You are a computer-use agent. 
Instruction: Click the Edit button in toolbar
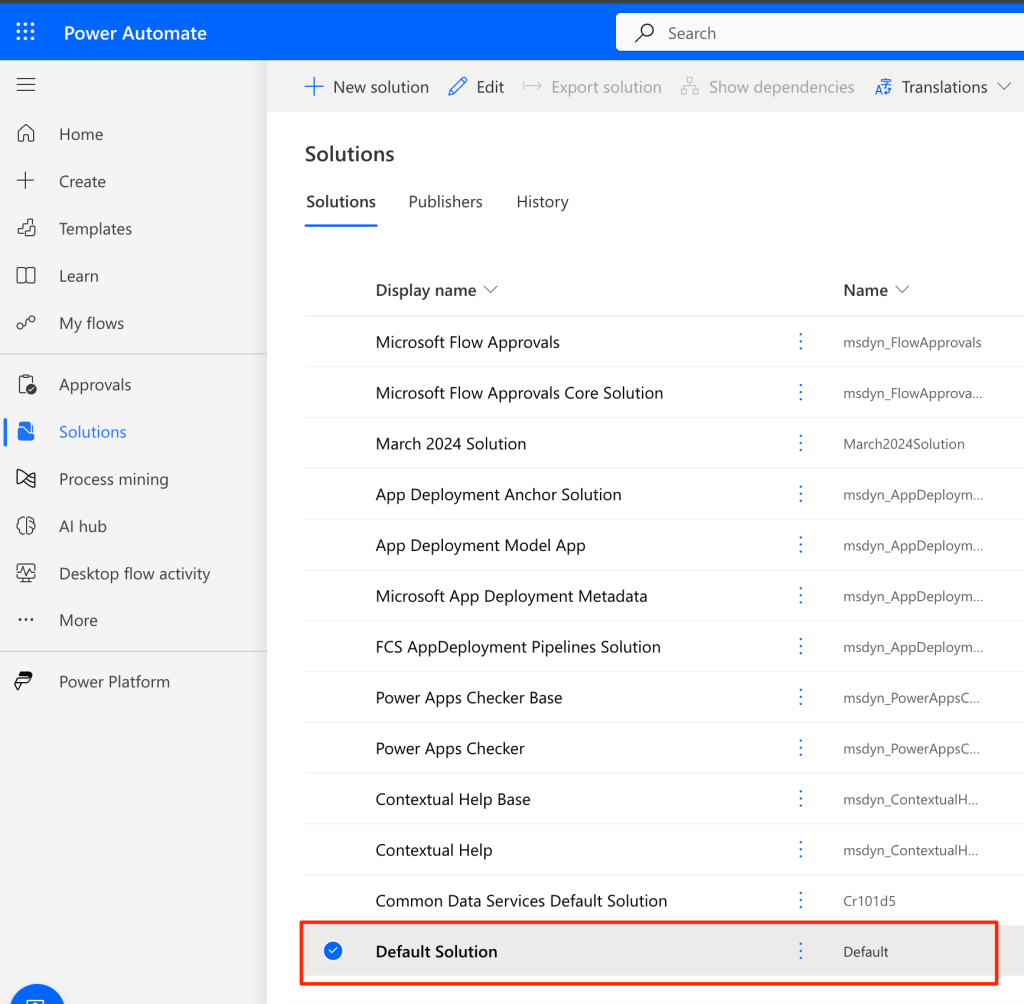pos(476,87)
